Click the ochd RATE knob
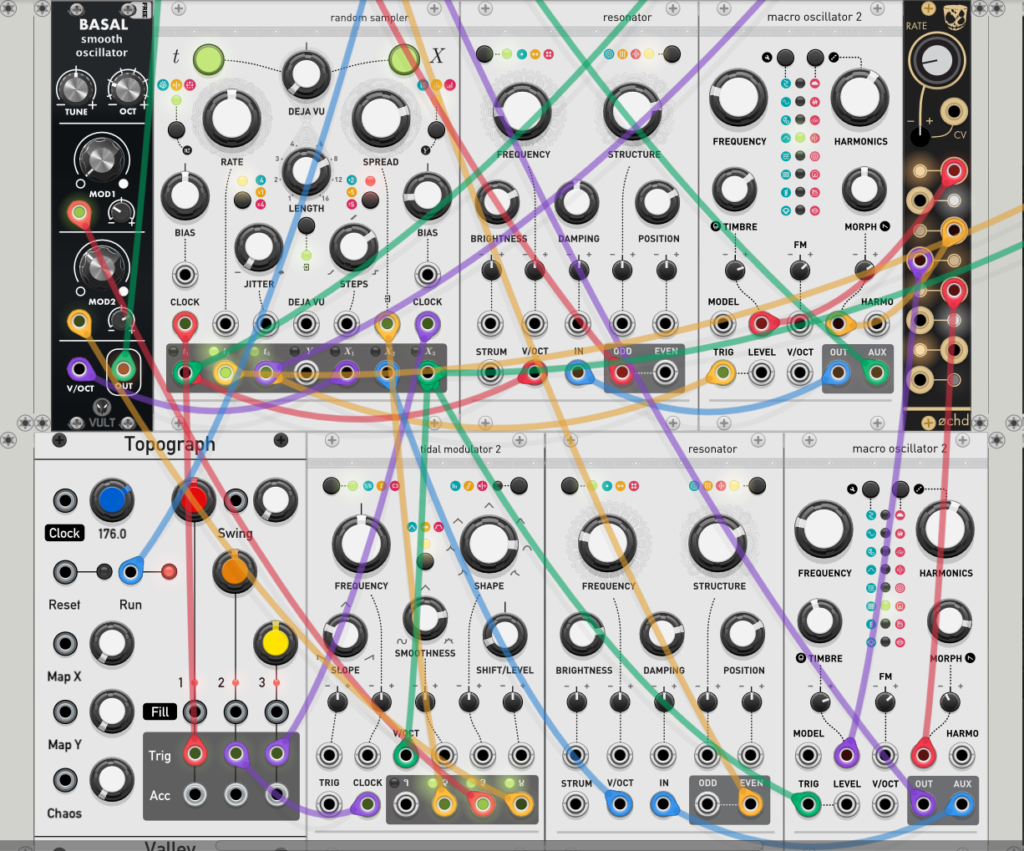1024x851 pixels. pos(935,61)
